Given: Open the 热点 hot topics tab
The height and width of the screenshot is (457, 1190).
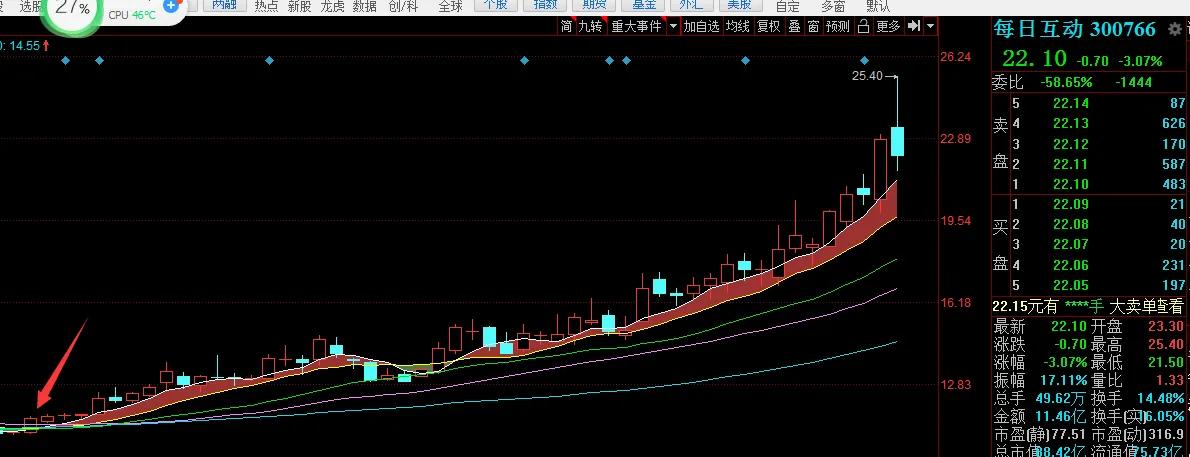Looking at the screenshot, I should pos(266,7).
